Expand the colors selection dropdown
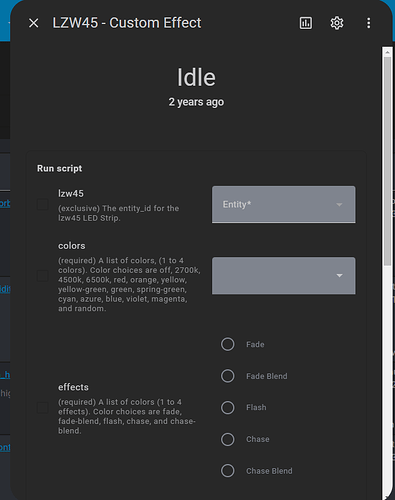The width and height of the screenshot is (395, 500). (x=284, y=276)
